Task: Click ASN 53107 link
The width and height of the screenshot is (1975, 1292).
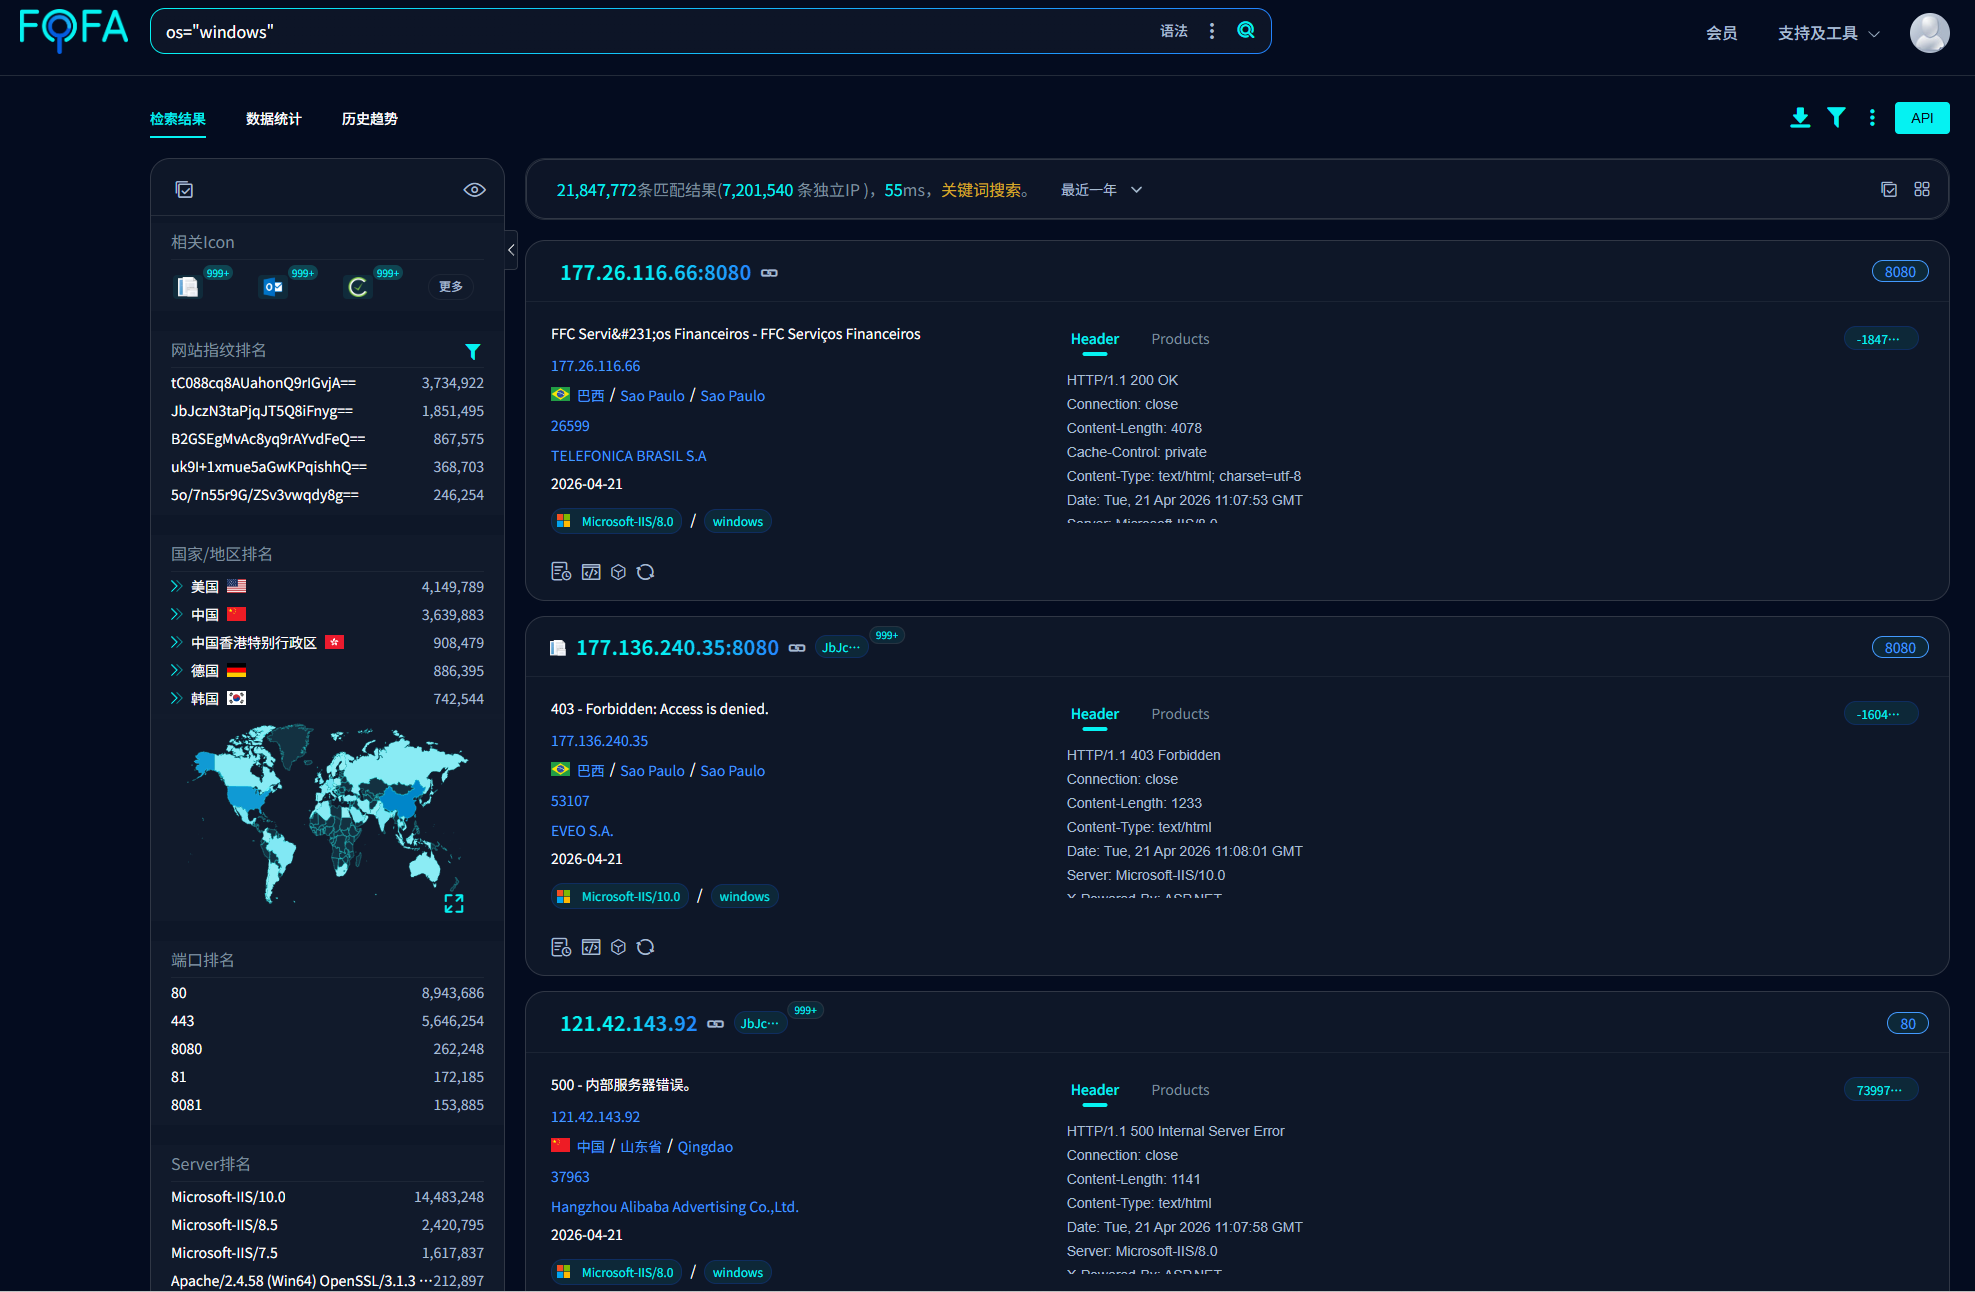Action: click(570, 801)
